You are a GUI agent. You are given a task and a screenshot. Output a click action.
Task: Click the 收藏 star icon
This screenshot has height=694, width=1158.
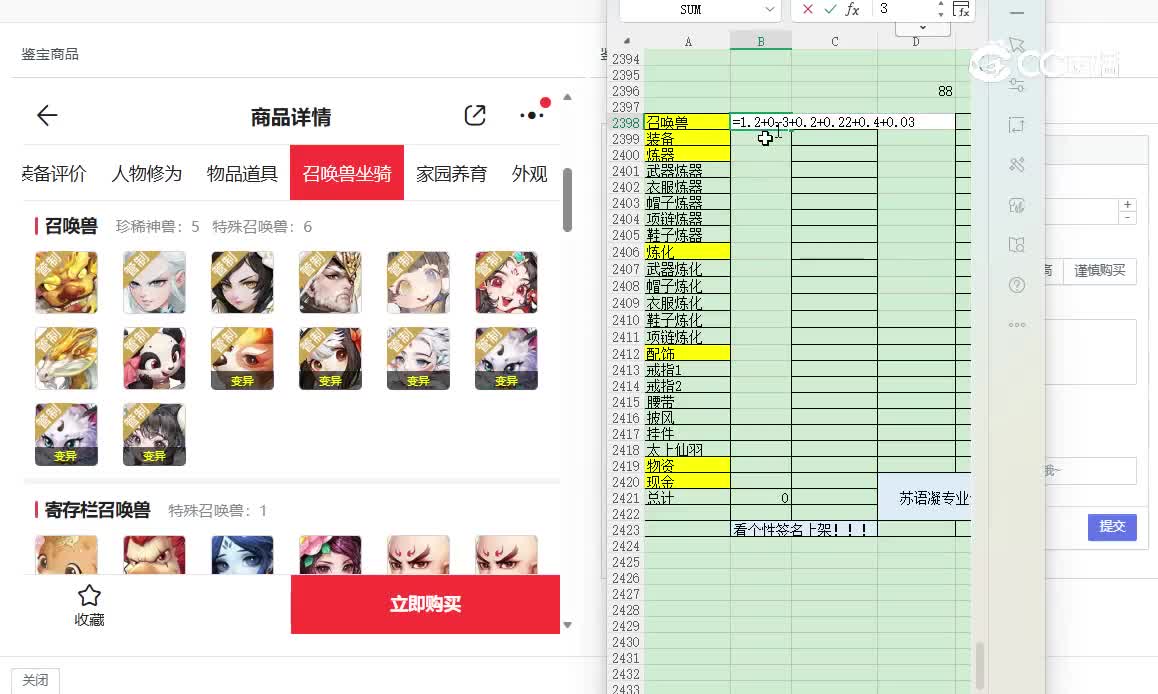89,597
